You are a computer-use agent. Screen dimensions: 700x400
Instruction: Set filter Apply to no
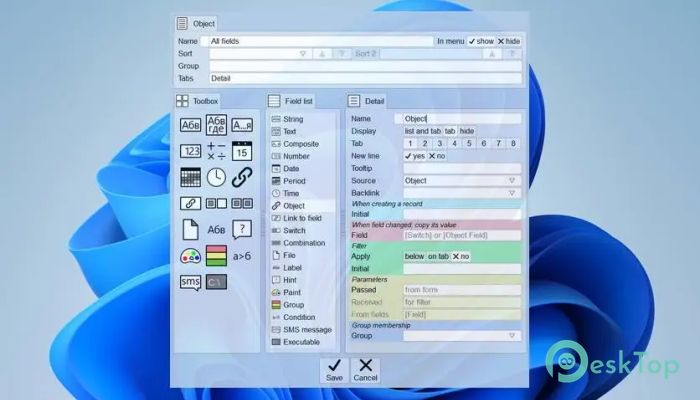point(461,256)
